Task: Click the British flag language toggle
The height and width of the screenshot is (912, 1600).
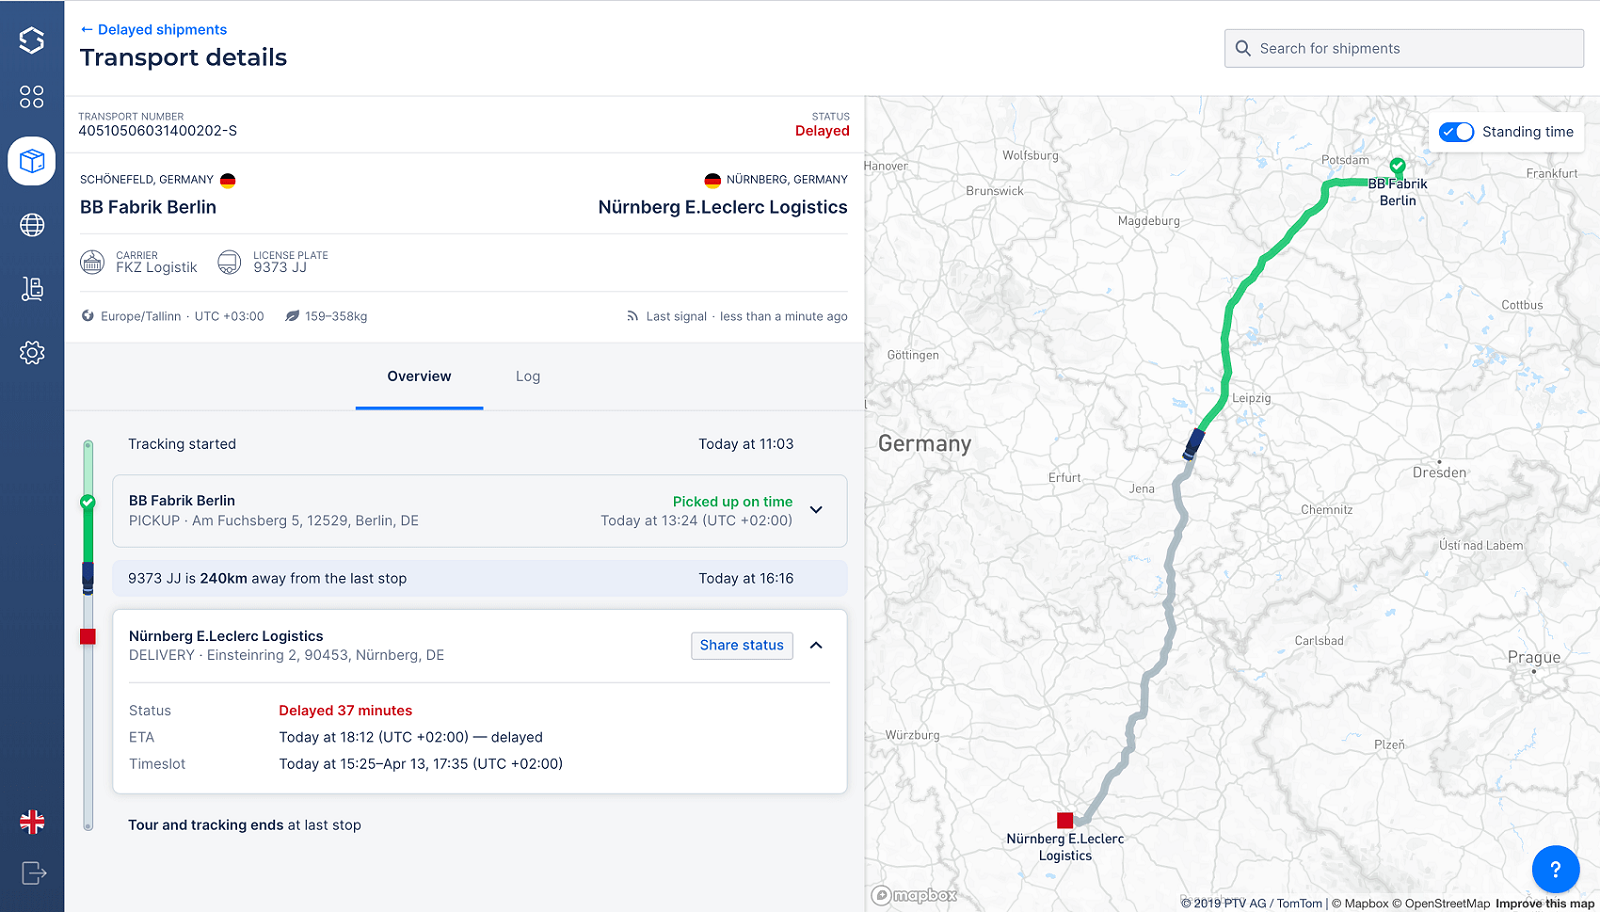Action: pos(32,822)
